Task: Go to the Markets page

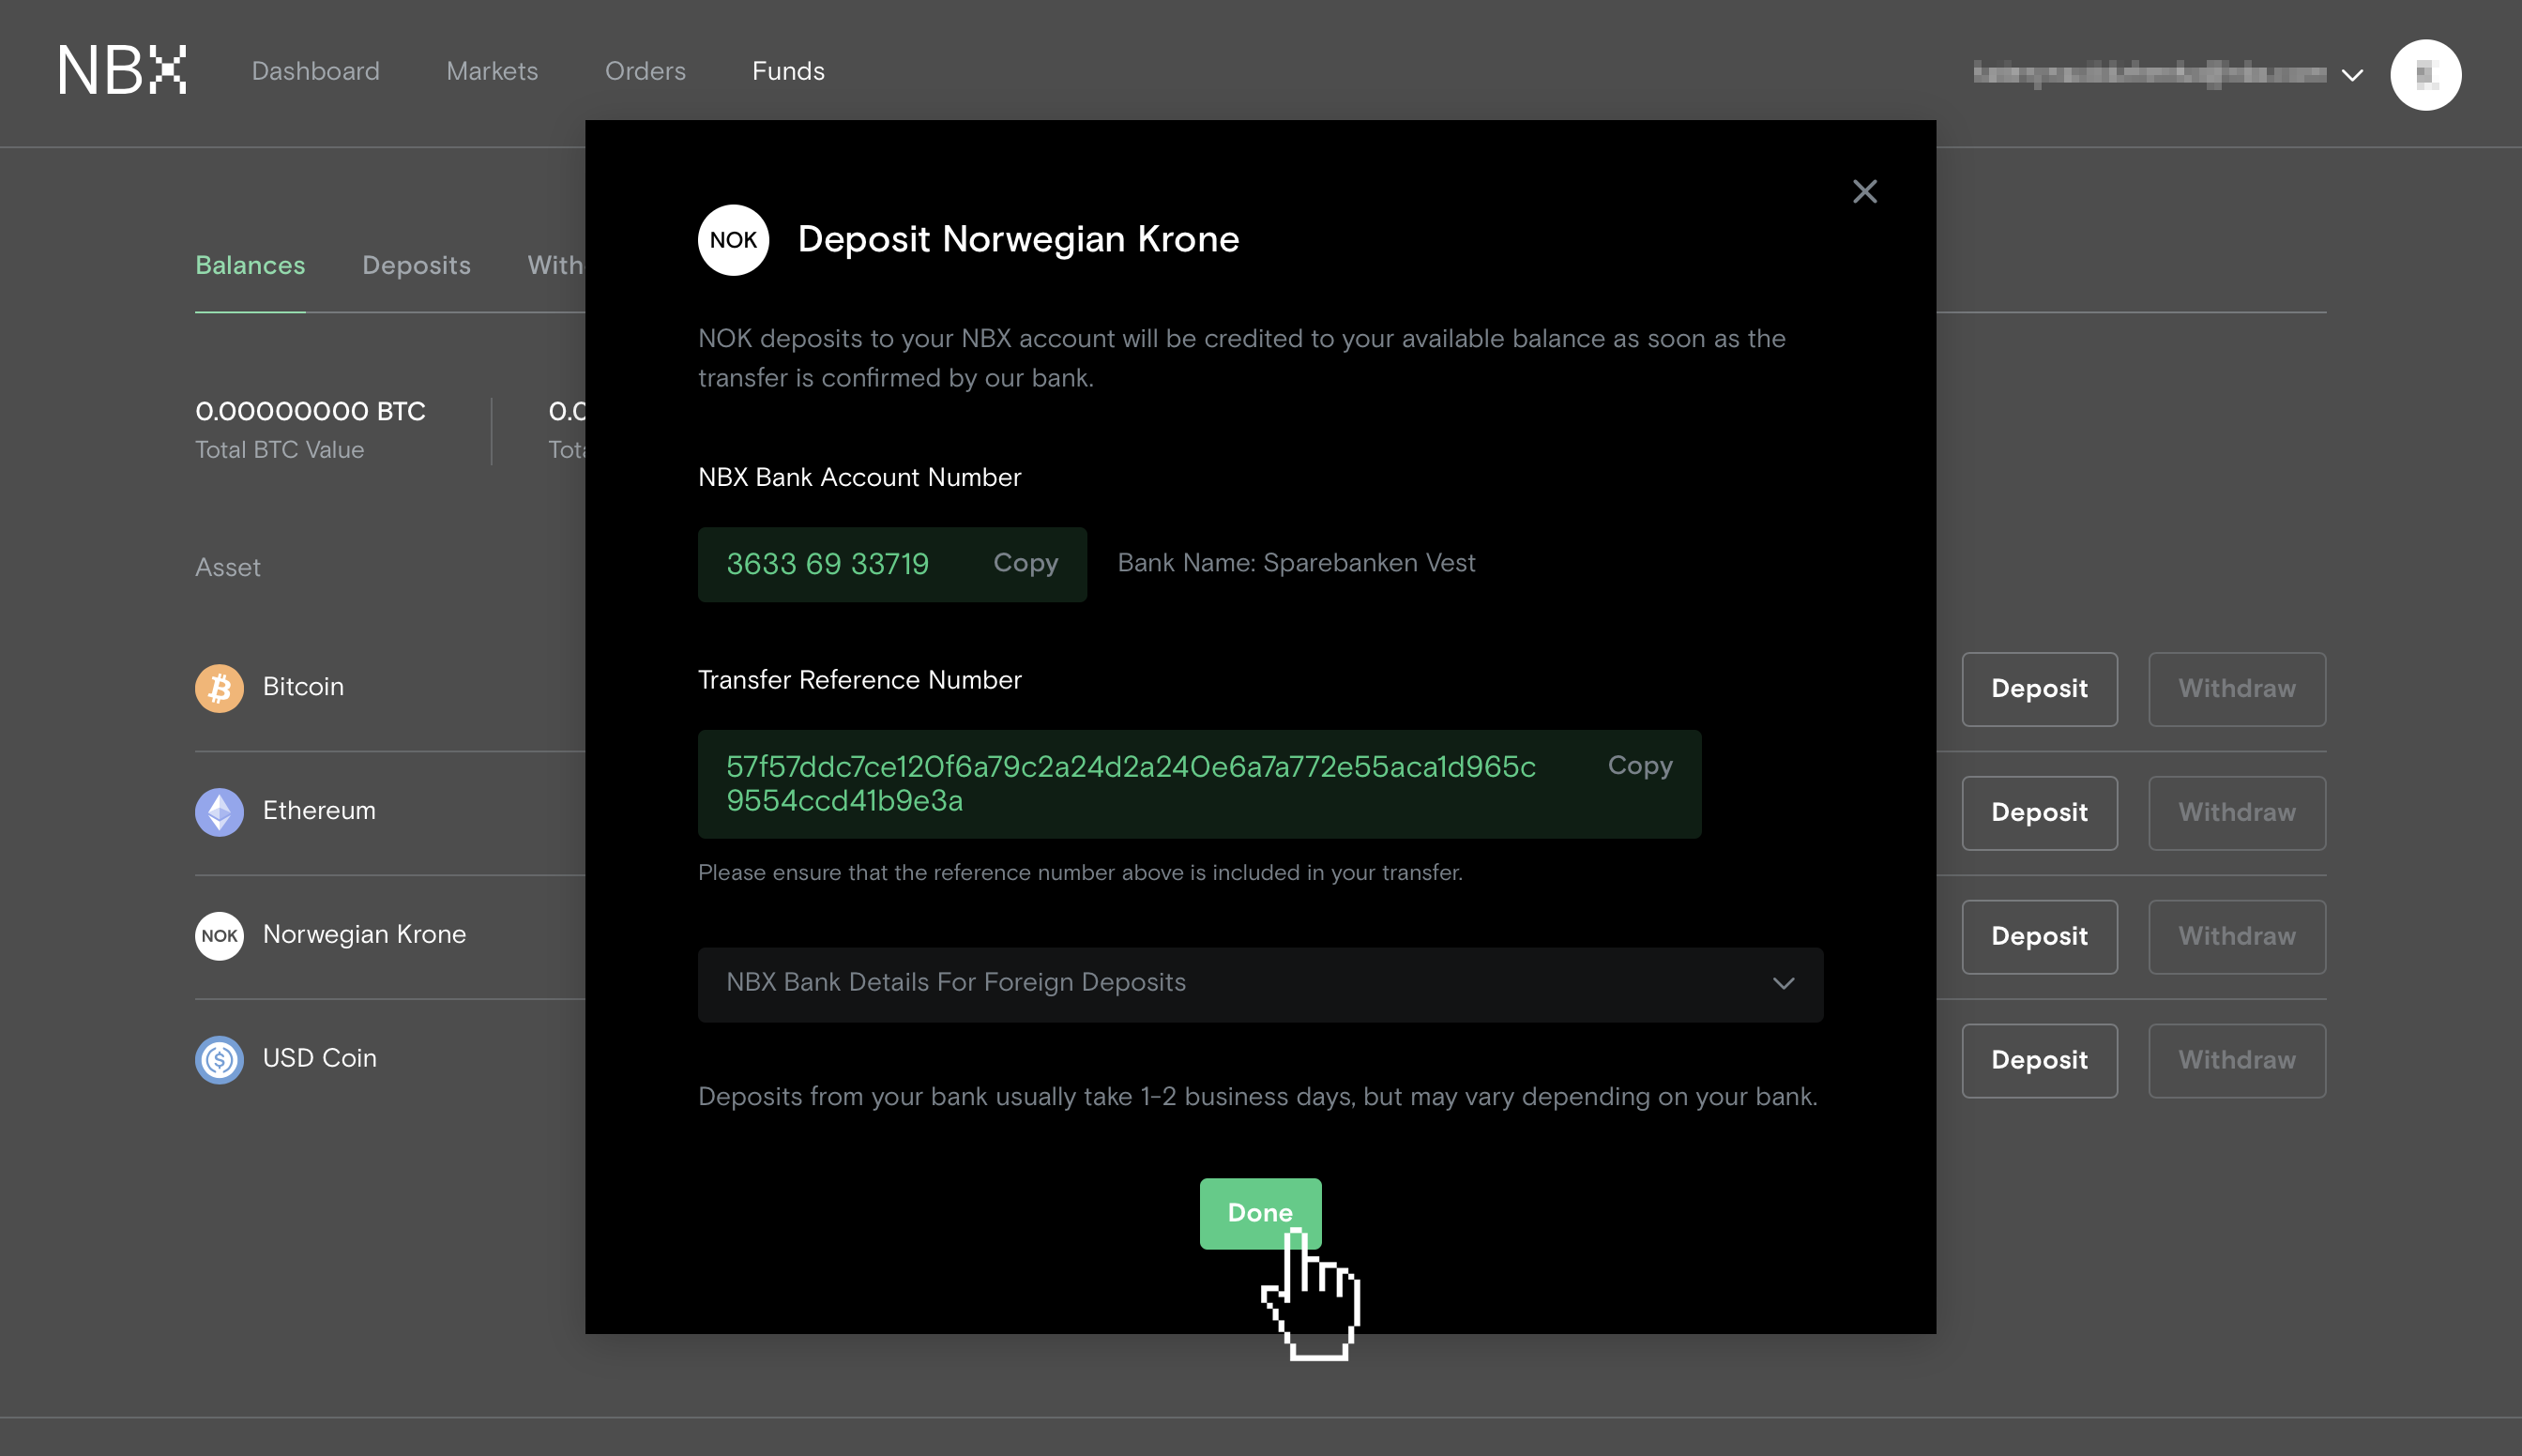Action: coord(492,71)
